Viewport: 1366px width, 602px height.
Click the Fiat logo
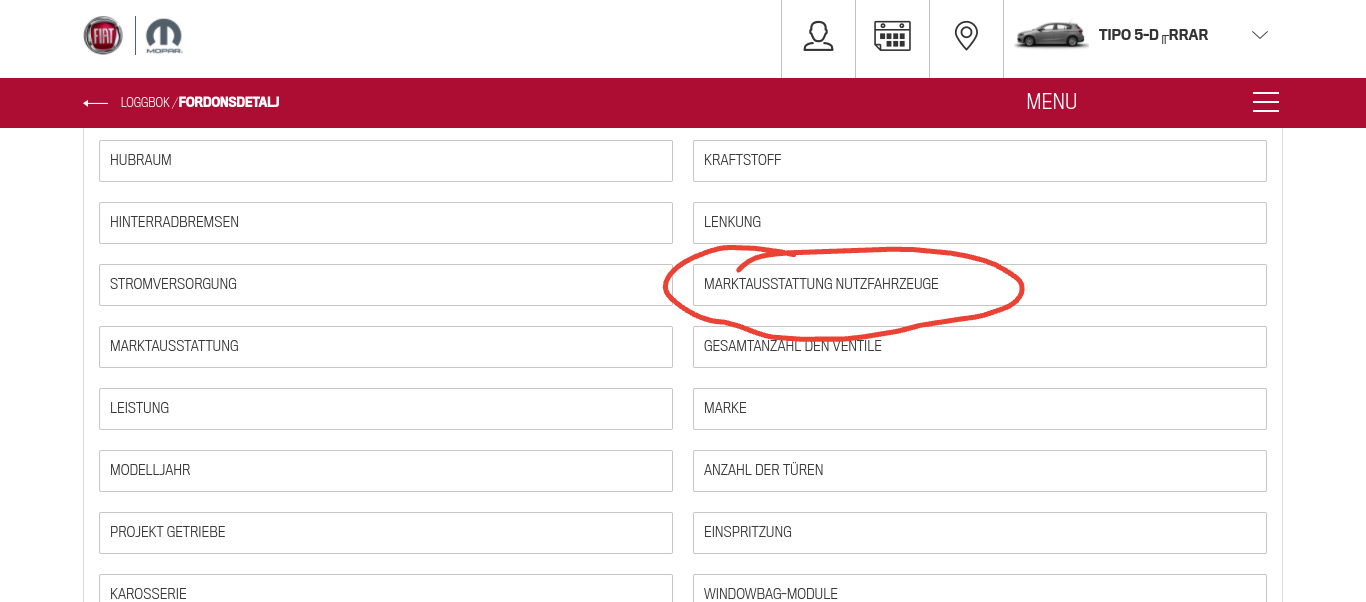point(103,36)
